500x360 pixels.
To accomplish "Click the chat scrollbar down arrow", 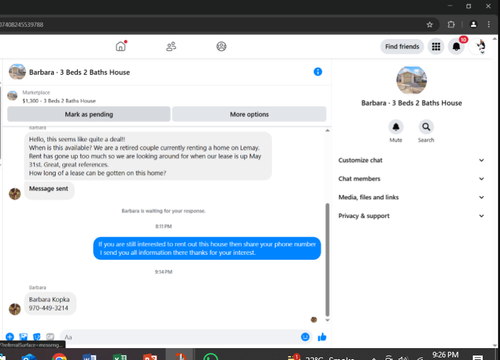I will pyautogui.click(x=327, y=320).
